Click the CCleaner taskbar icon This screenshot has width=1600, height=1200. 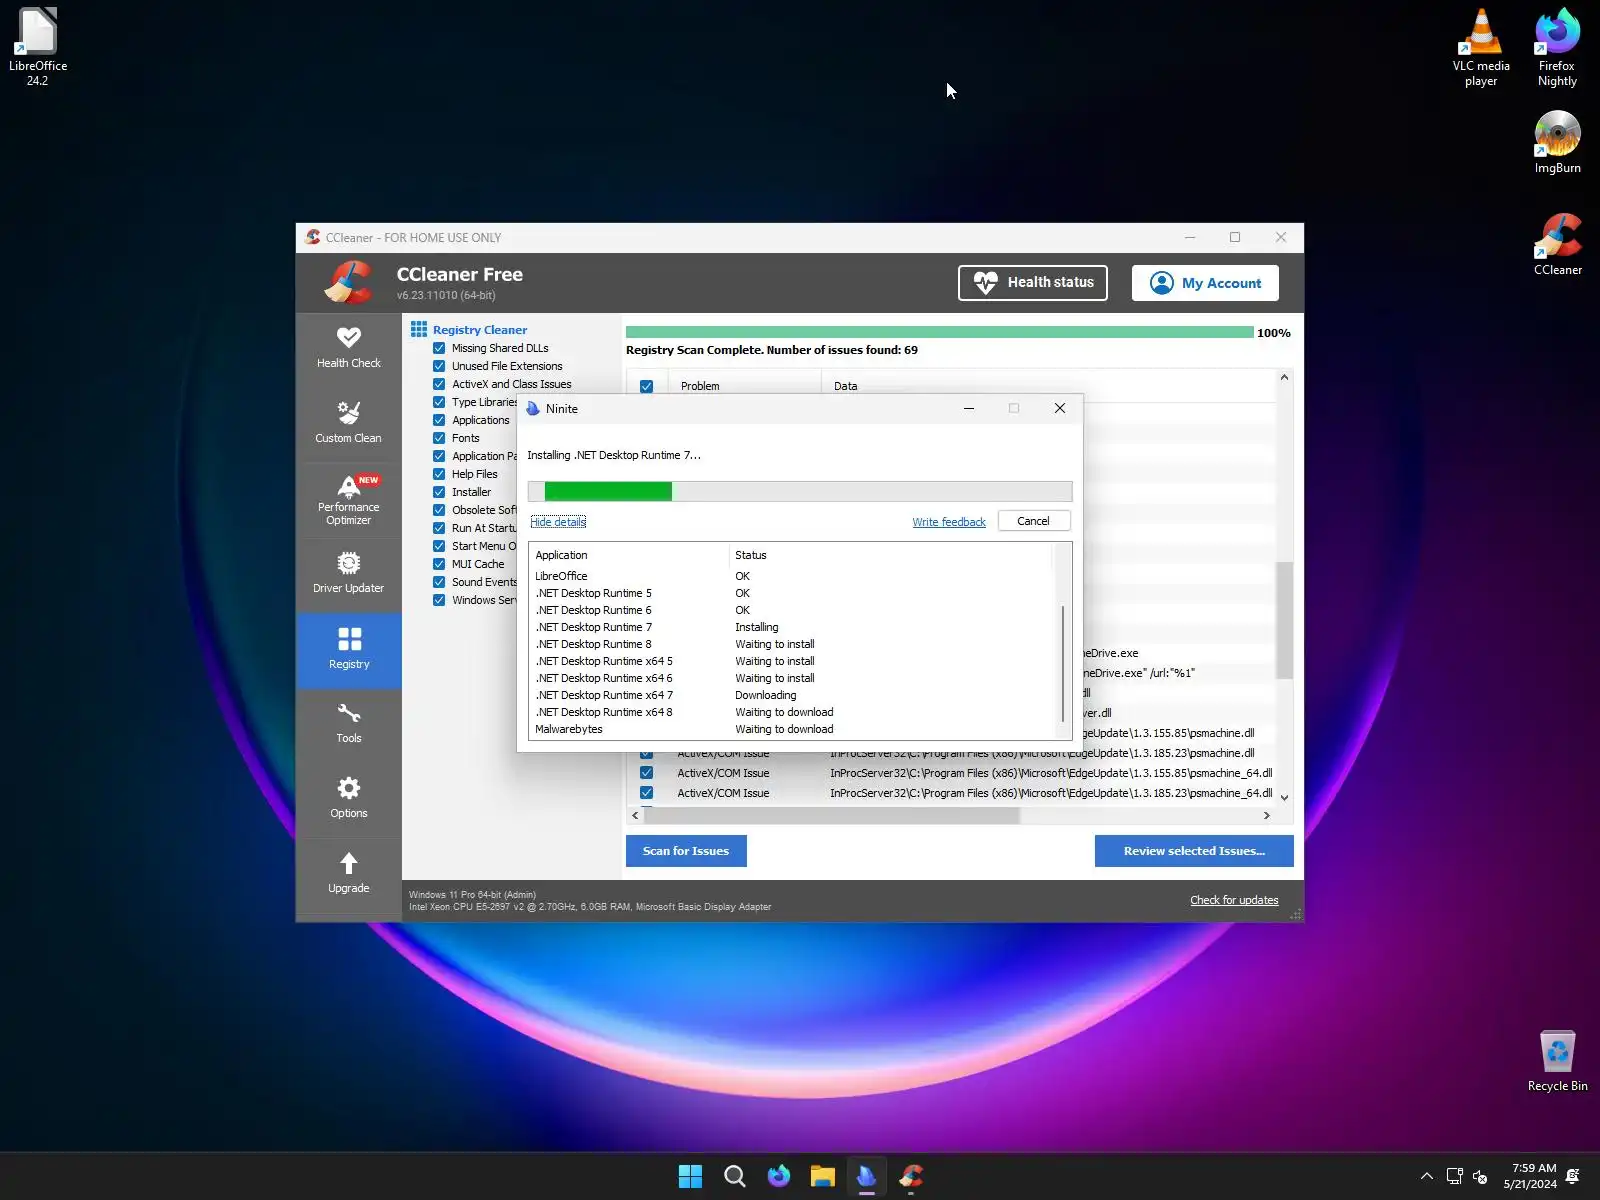point(910,1176)
